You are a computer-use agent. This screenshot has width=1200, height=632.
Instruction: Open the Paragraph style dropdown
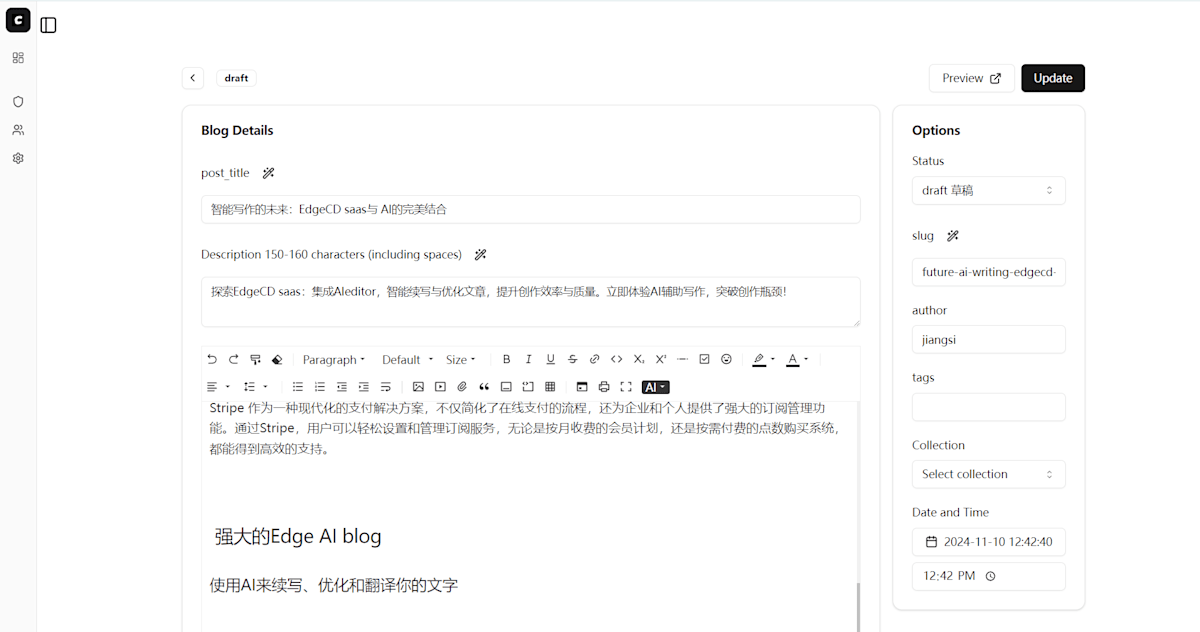334,359
